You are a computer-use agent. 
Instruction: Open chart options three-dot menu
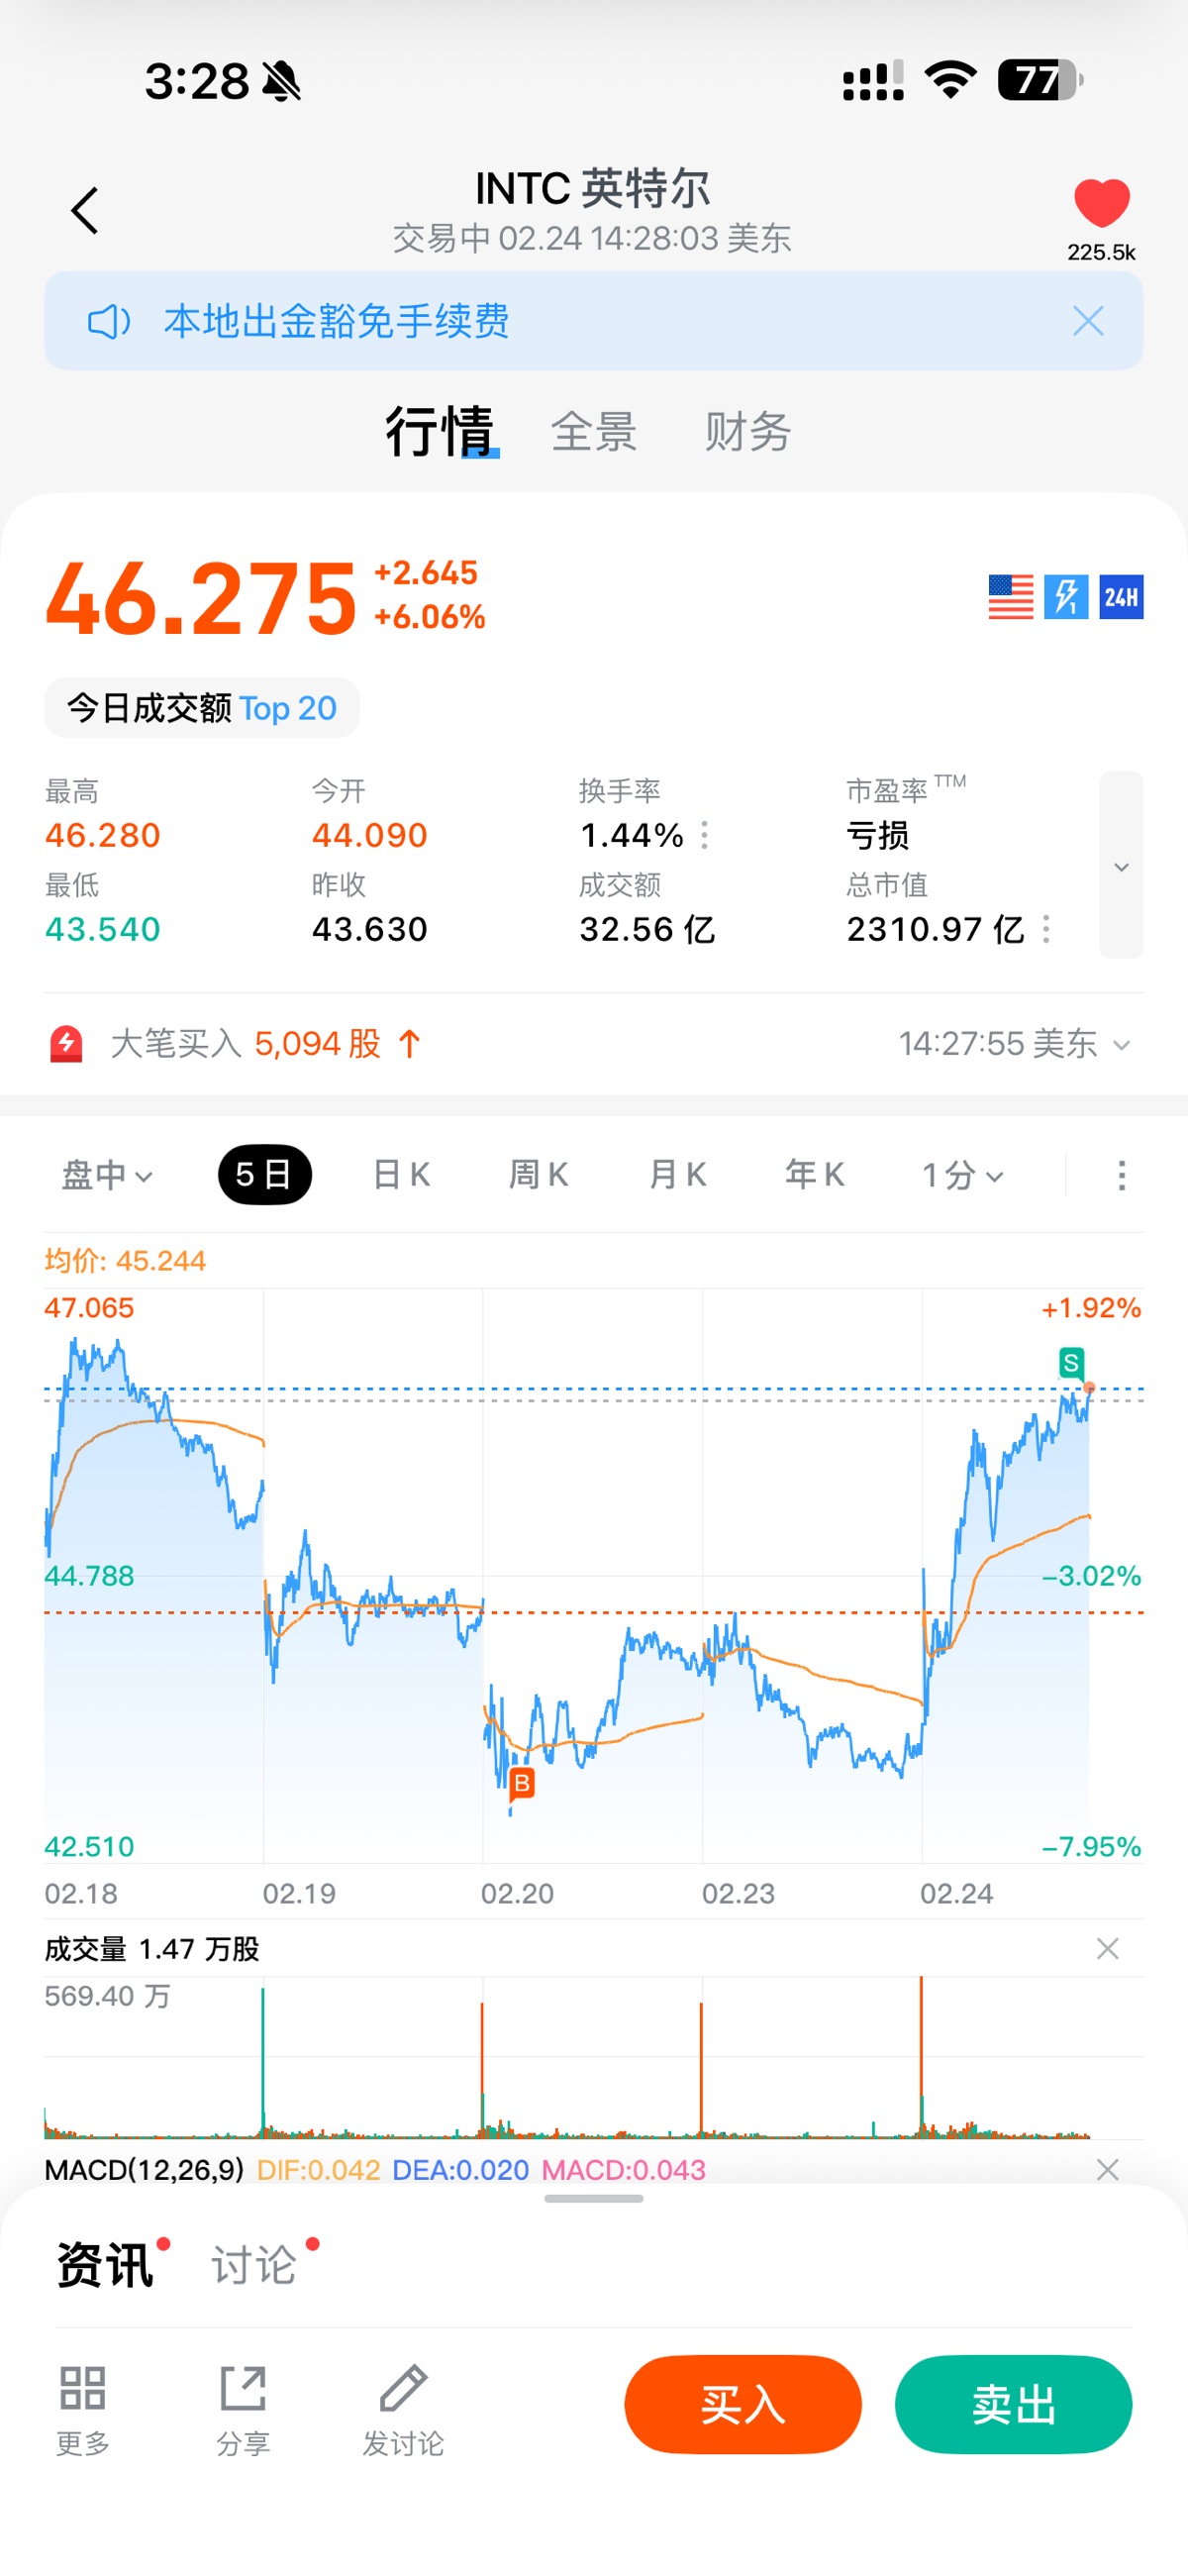[1121, 1175]
